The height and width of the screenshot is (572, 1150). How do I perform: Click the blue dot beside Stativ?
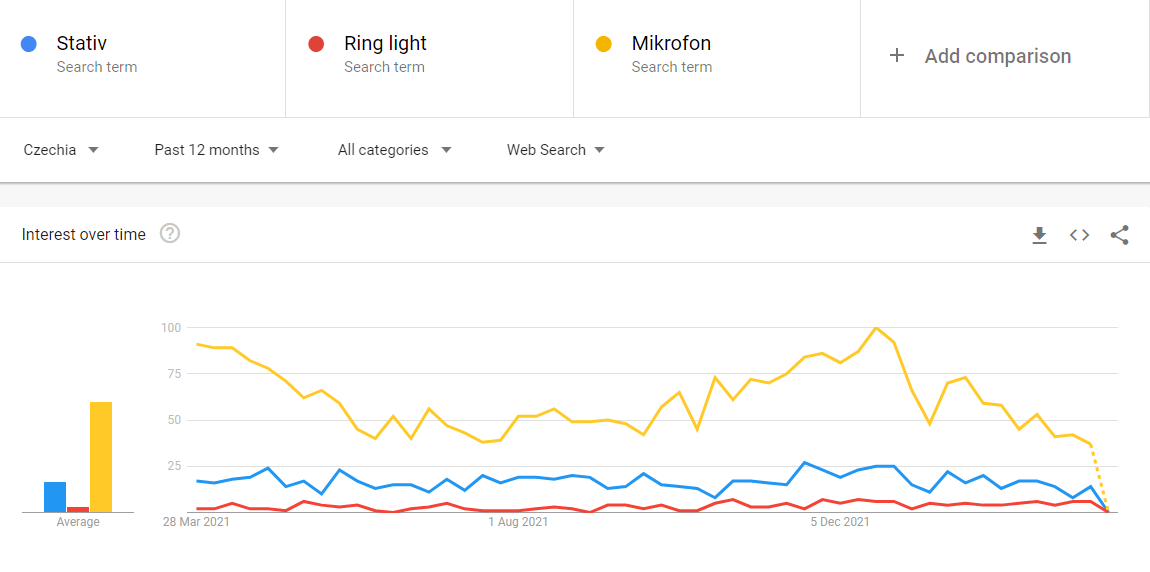tap(29, 44)
